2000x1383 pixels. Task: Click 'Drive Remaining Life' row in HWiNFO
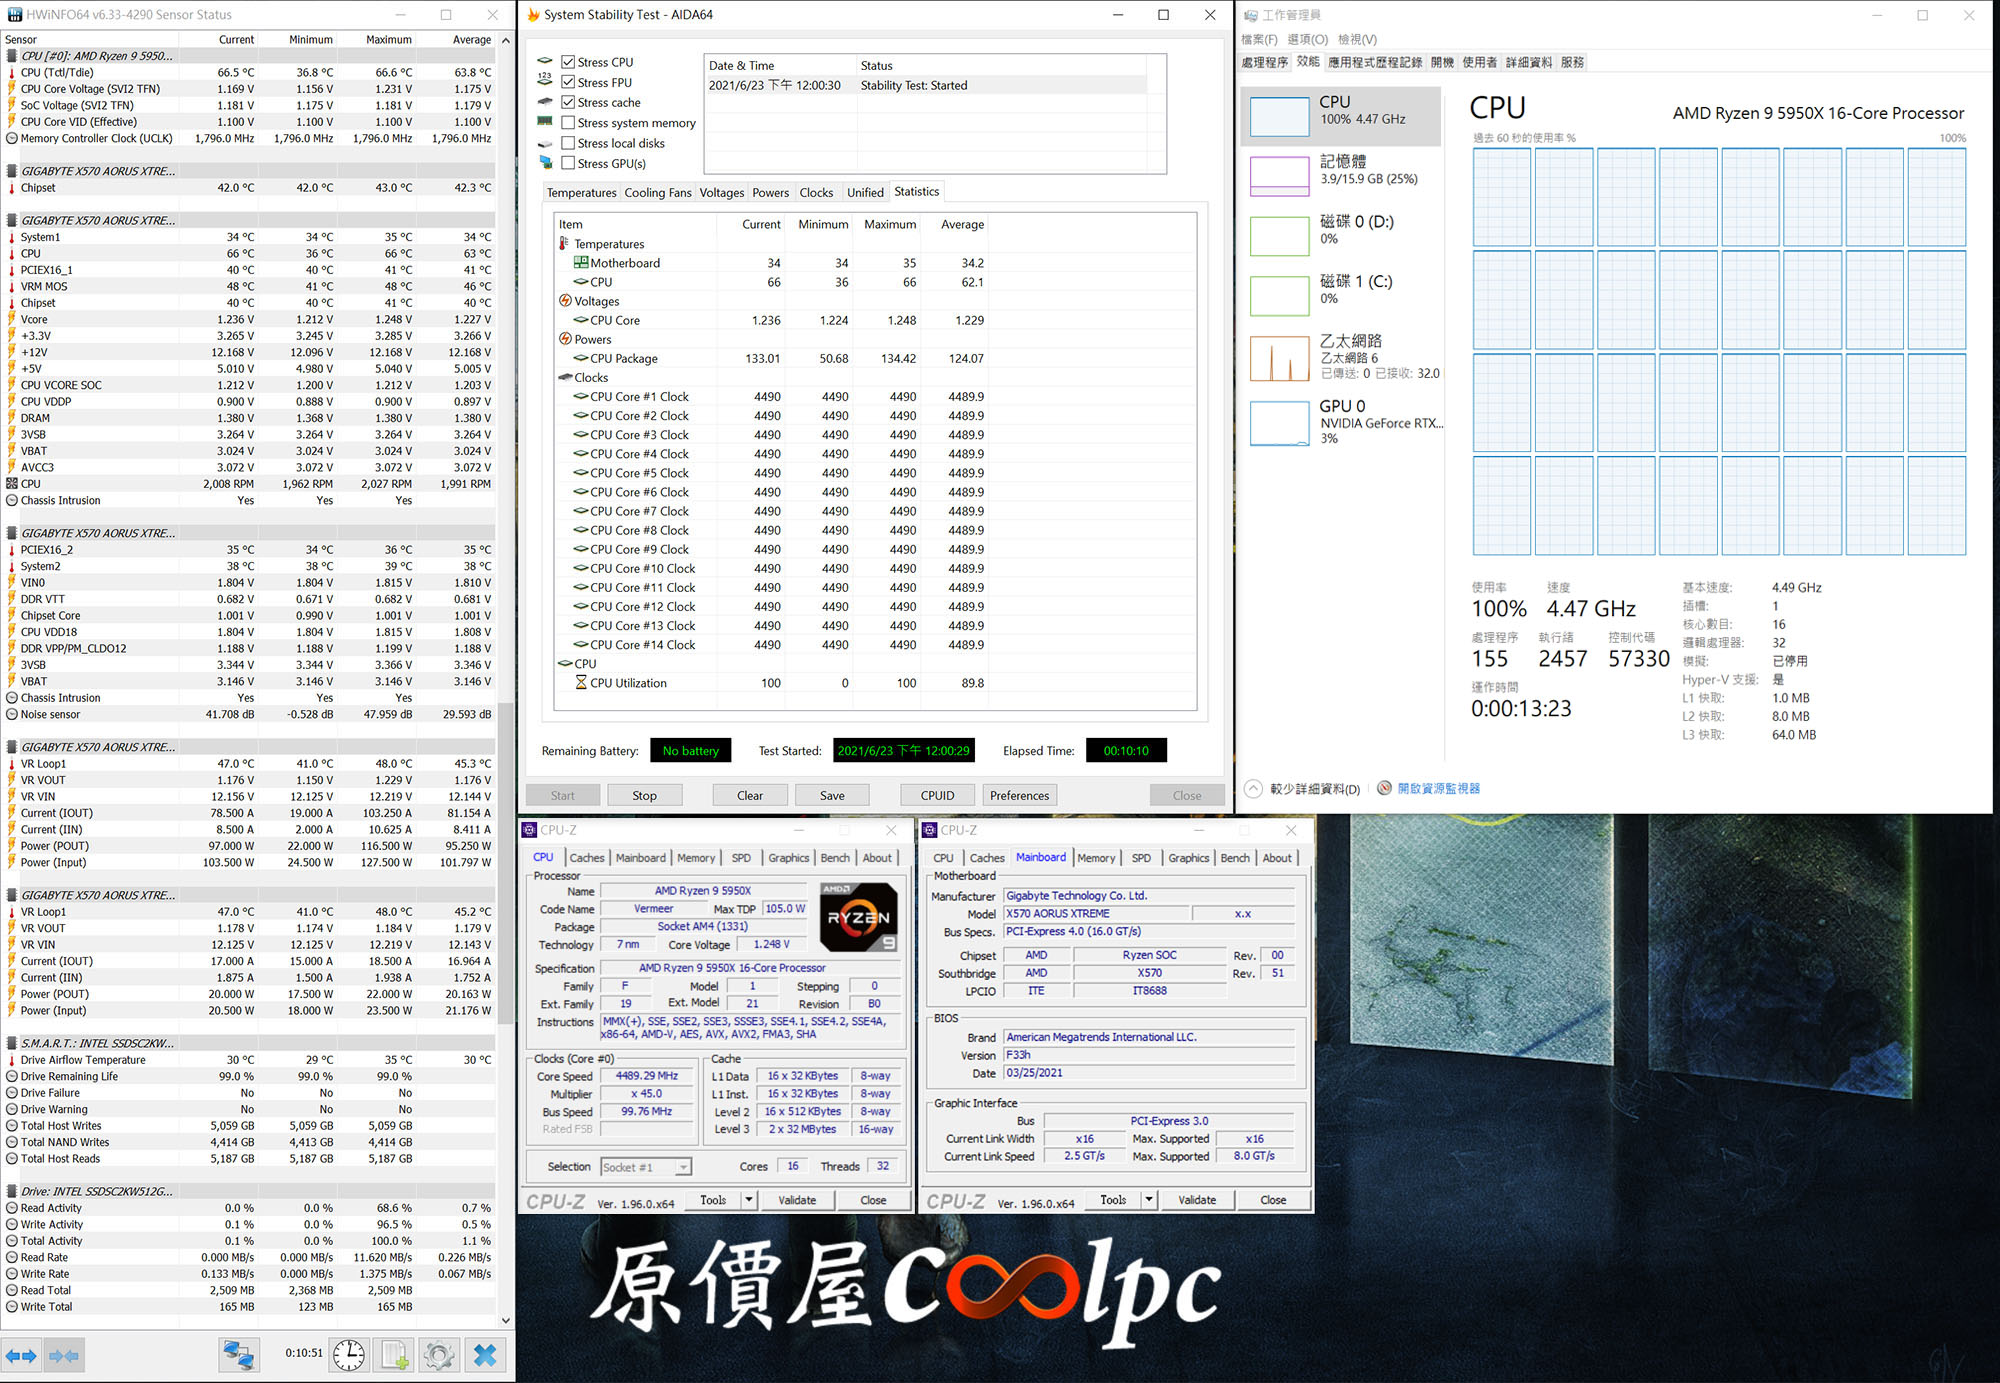(250, 1076)
